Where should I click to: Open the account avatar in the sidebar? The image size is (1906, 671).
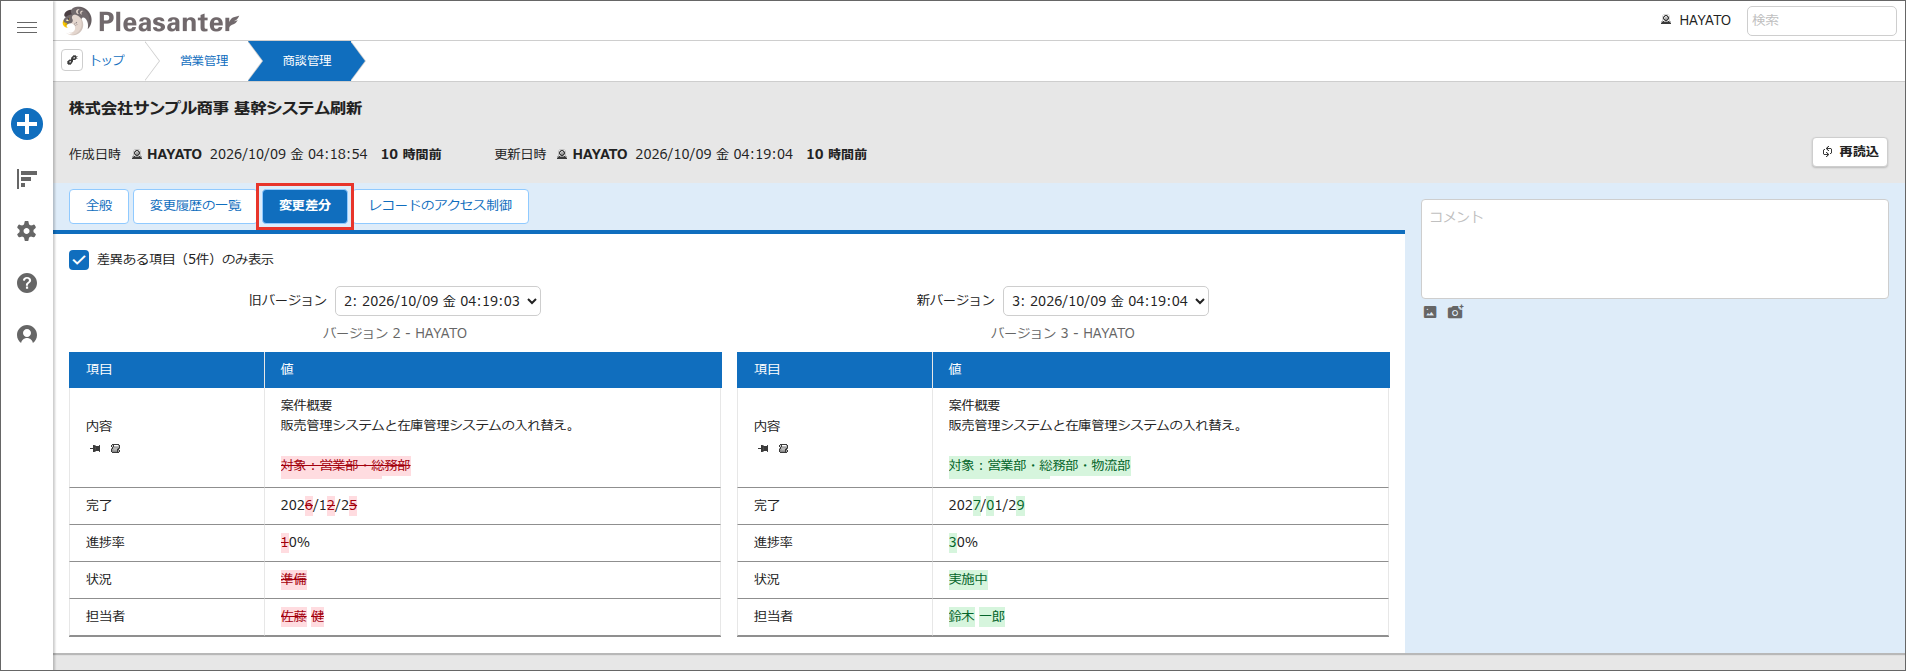pyautogui.click(x=27, y=335)
